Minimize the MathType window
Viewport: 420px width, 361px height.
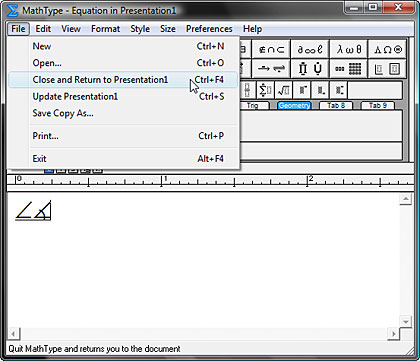(355, 7)
